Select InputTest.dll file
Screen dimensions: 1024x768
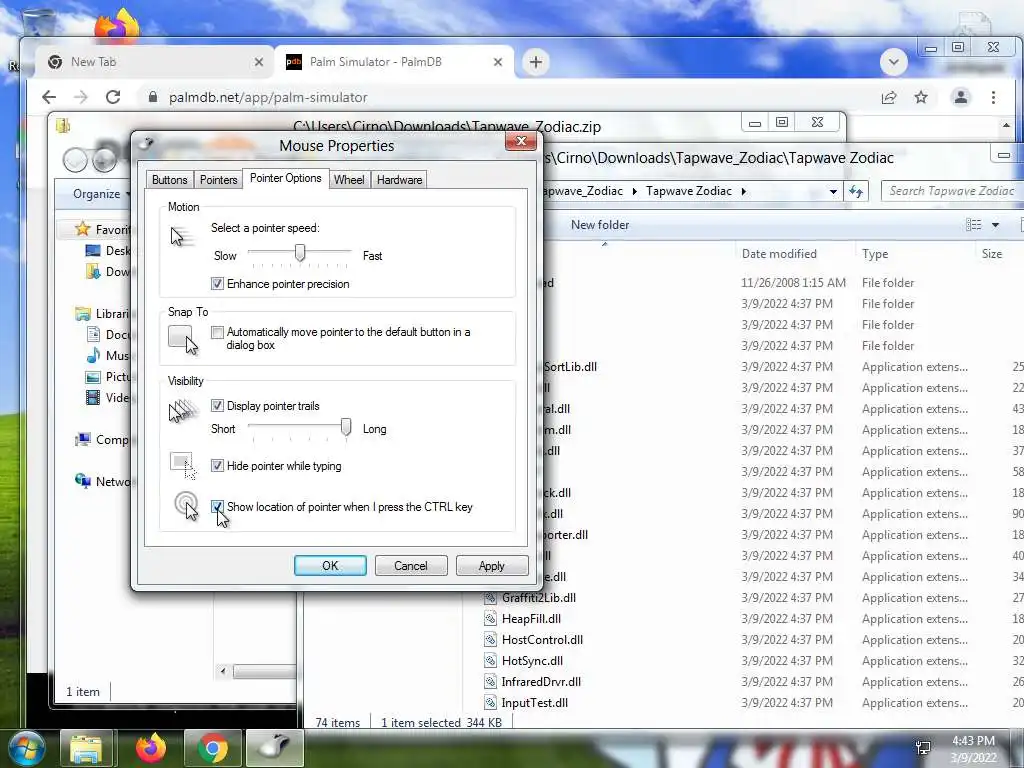coord(534,703)
